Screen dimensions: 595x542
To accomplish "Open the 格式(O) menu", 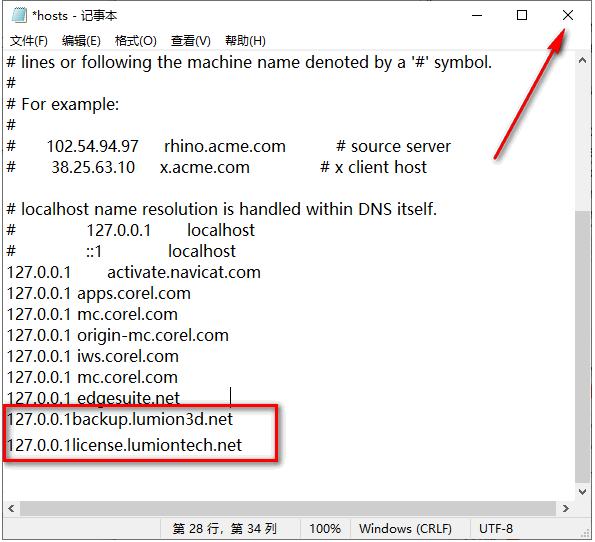I will 135,41.
